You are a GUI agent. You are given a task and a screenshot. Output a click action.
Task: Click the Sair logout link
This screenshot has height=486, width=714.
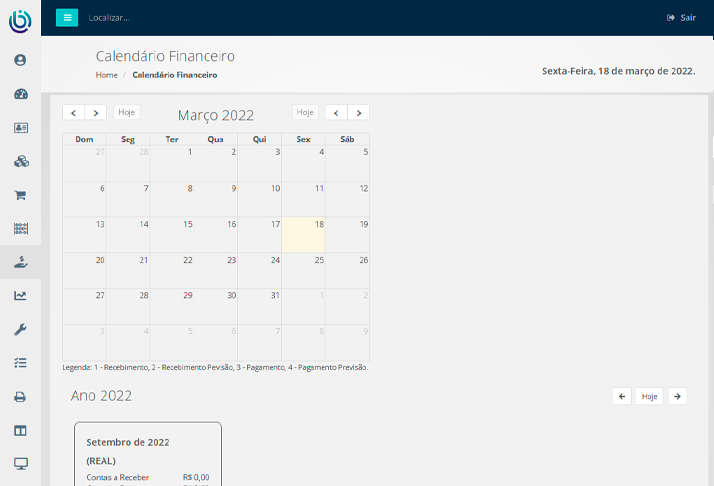pos(681,18)
